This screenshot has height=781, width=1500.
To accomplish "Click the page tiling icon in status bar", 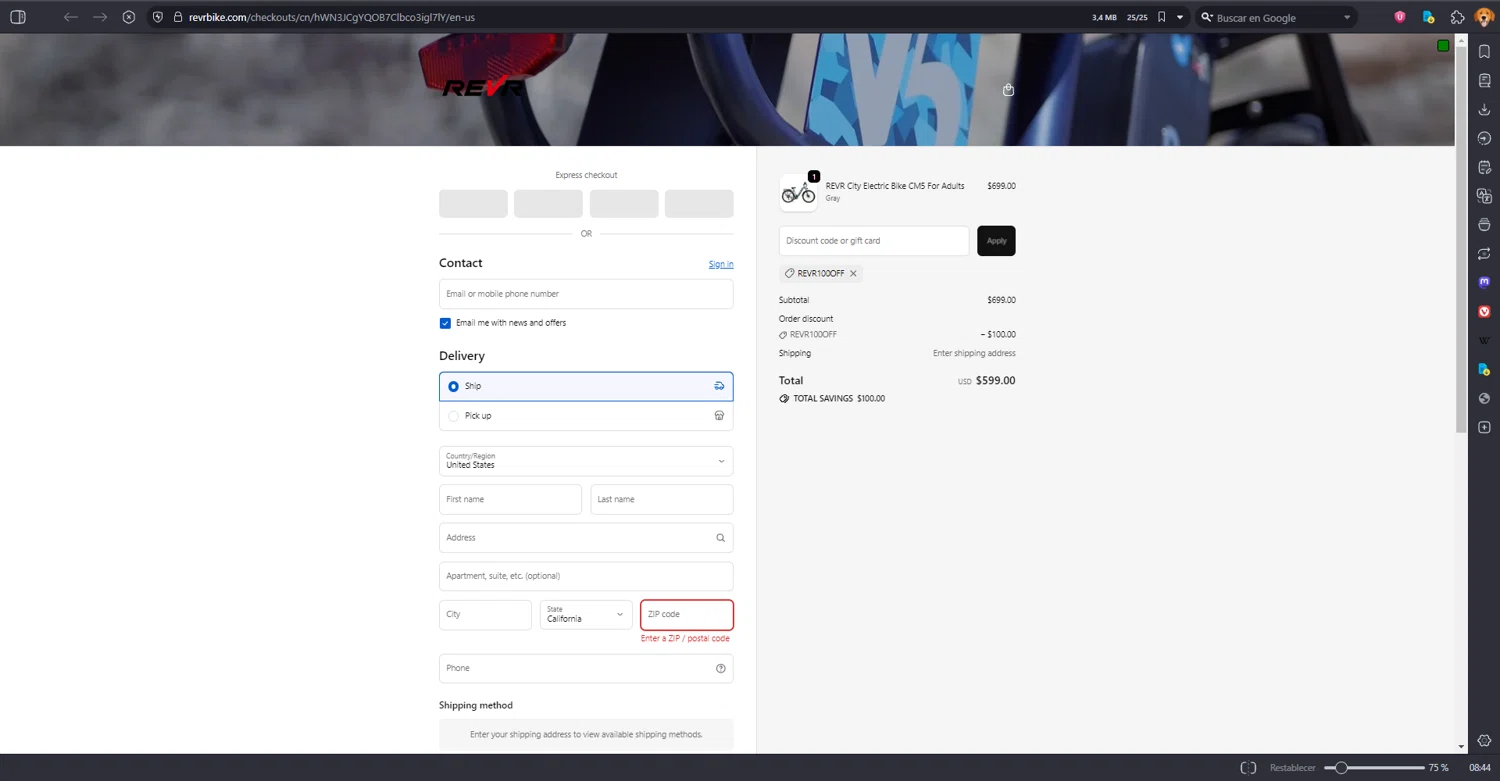I will tap(1248, 768).
